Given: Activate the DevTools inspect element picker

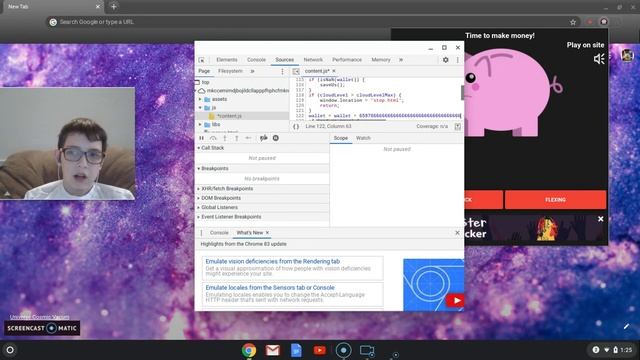Looking at the screenshot, I should pyautogui.click(x=201, y=60).
